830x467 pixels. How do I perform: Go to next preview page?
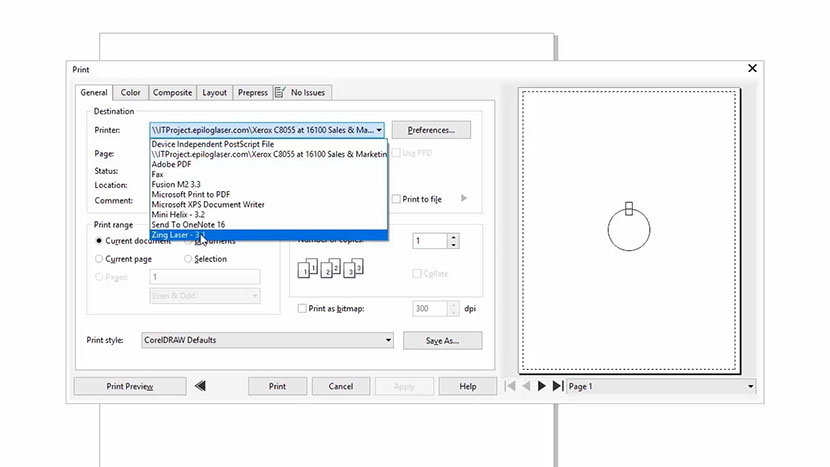(x=542, y=386)
